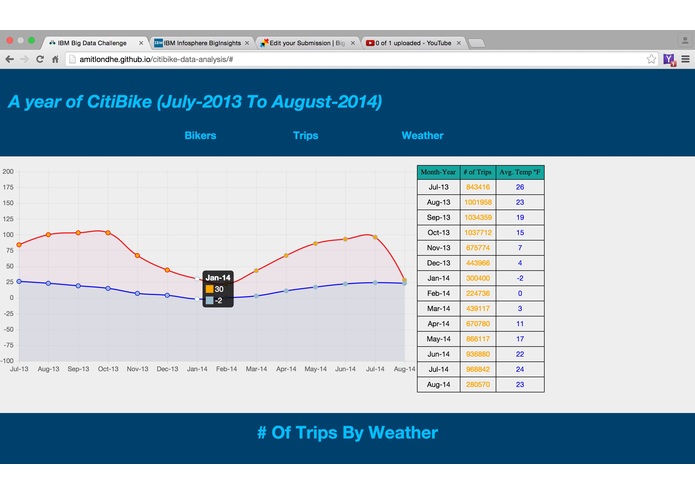Open the Chrome hamburger menu
Viewport: 695px width, 494px height.
coord(685,59)
